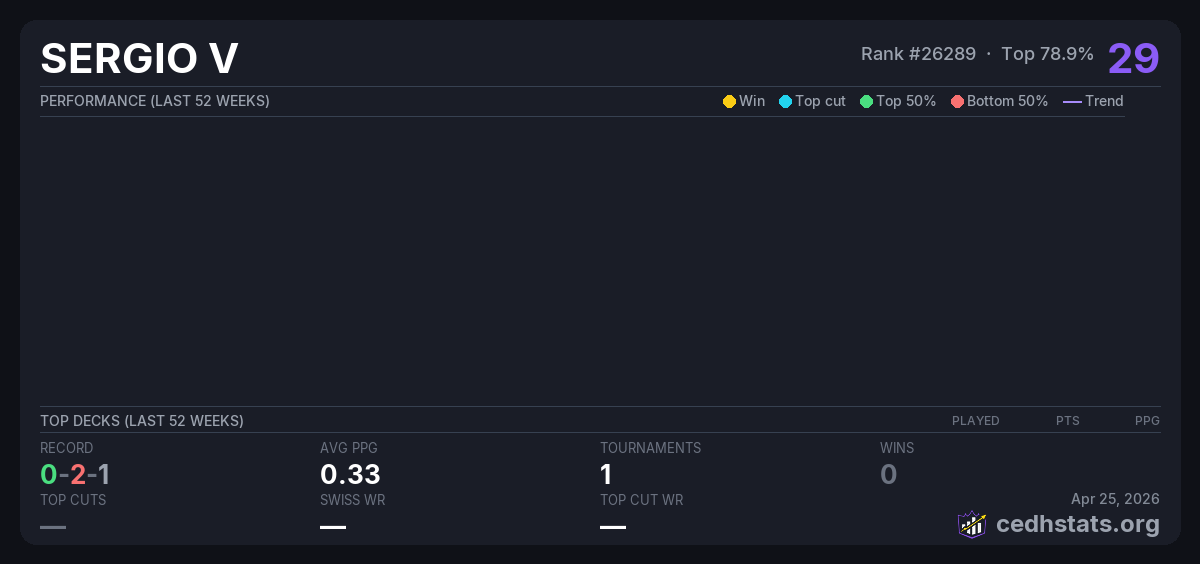Select the Performance (Last 52 Weeks) heading
The width and height of the screenshot is (1200, 564).
point(155,101)
